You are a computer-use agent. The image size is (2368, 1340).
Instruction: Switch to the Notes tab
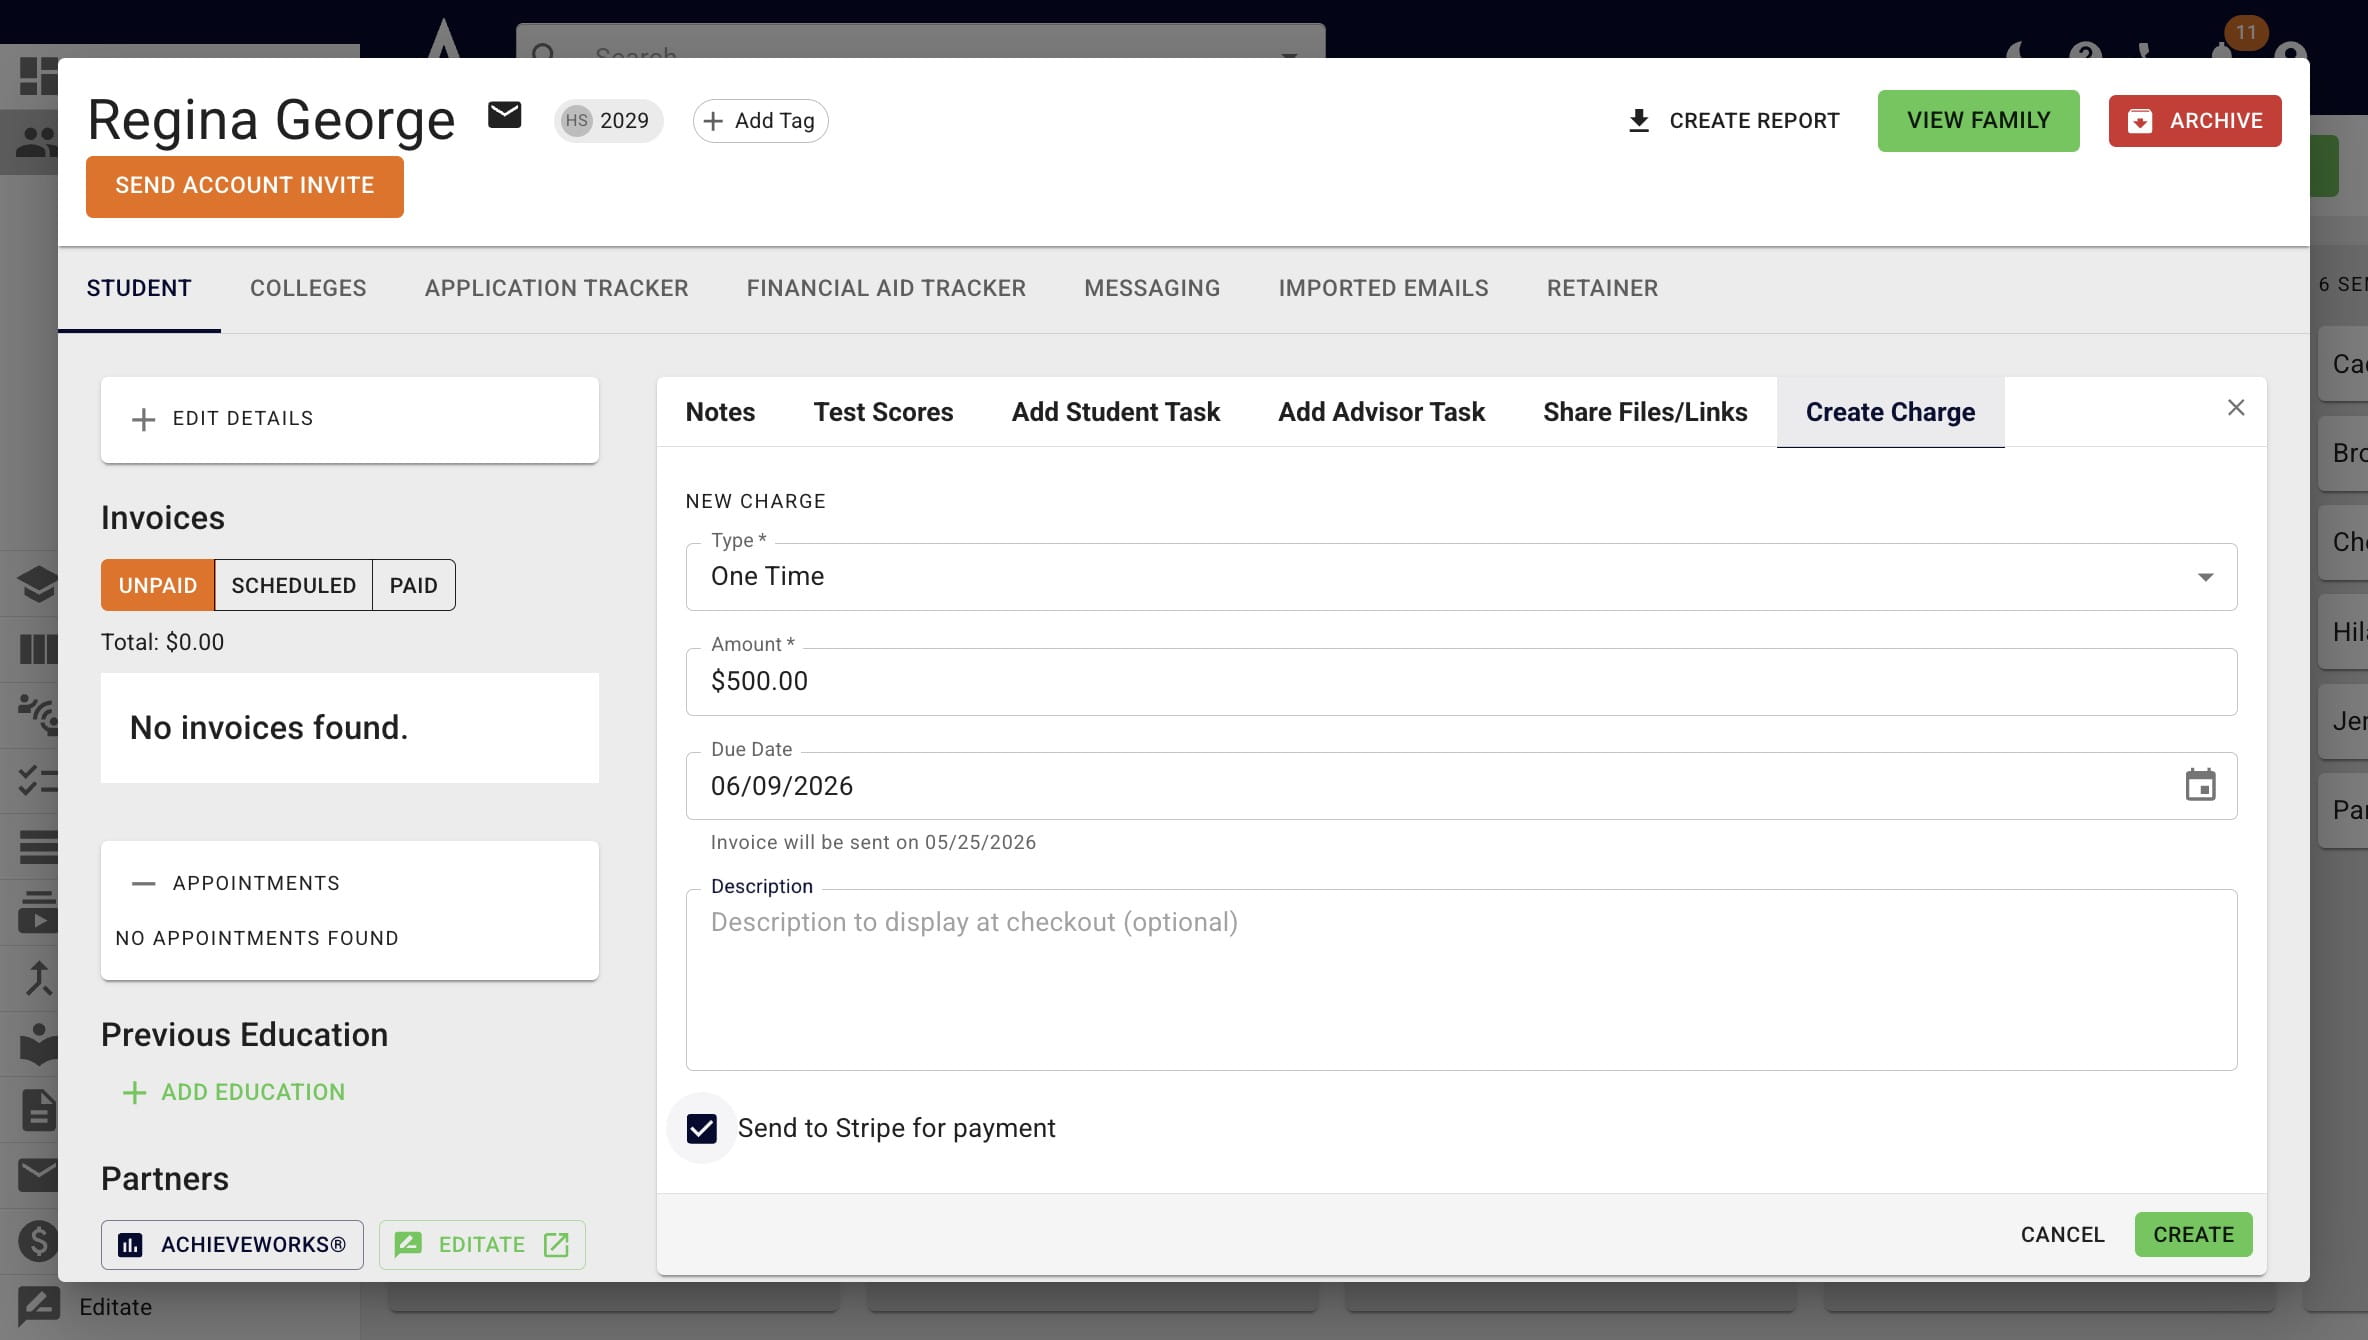point(720,412)
